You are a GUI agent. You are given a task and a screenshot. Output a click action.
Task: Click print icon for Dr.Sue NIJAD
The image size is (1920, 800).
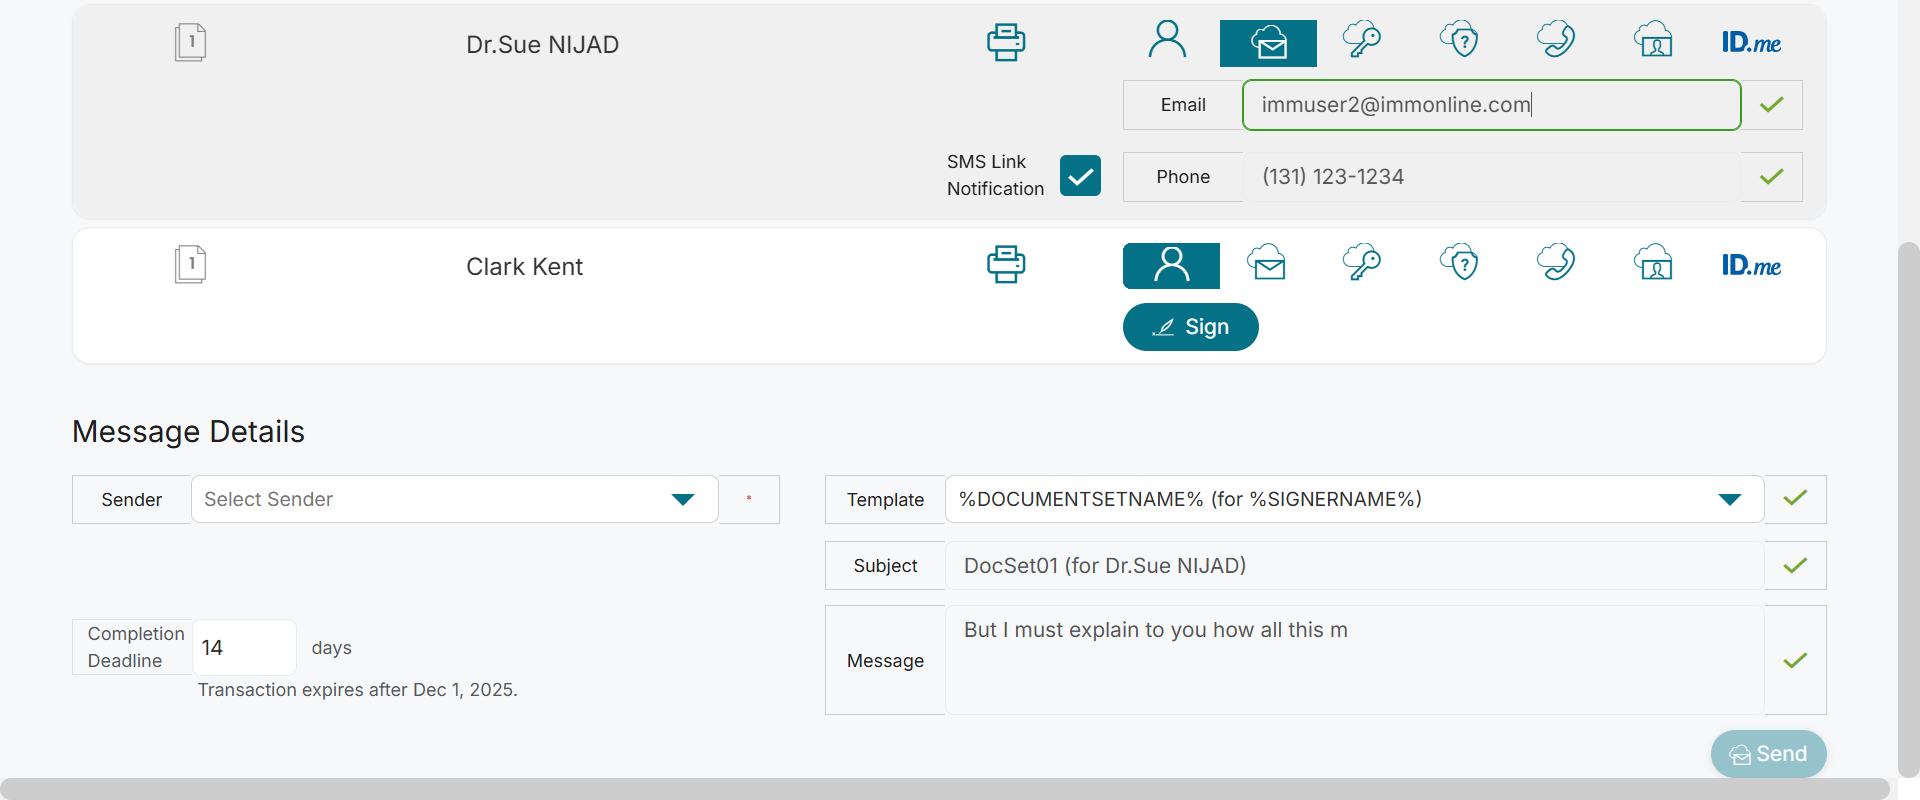(1005, 42)
